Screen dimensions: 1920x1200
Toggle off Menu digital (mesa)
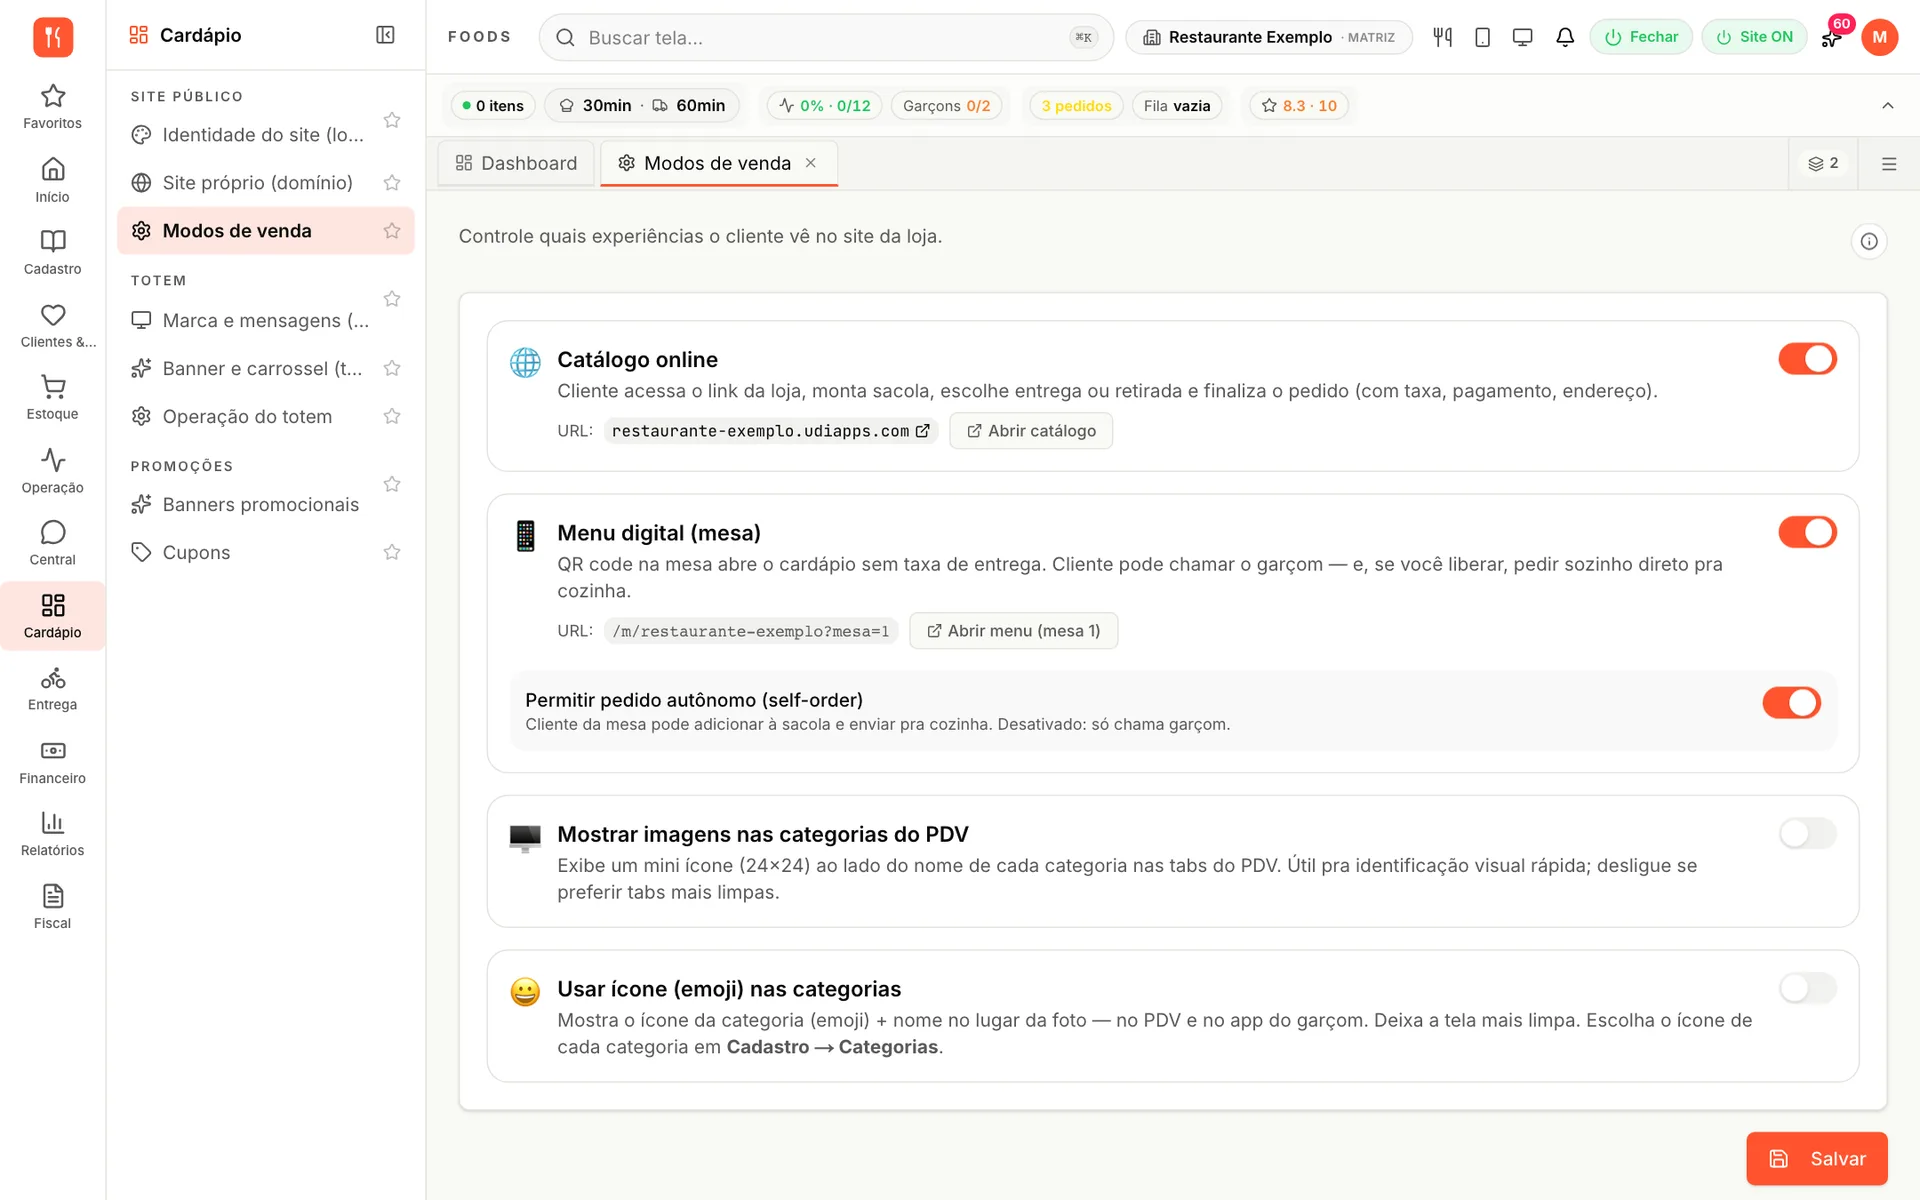click(1807, 532)
